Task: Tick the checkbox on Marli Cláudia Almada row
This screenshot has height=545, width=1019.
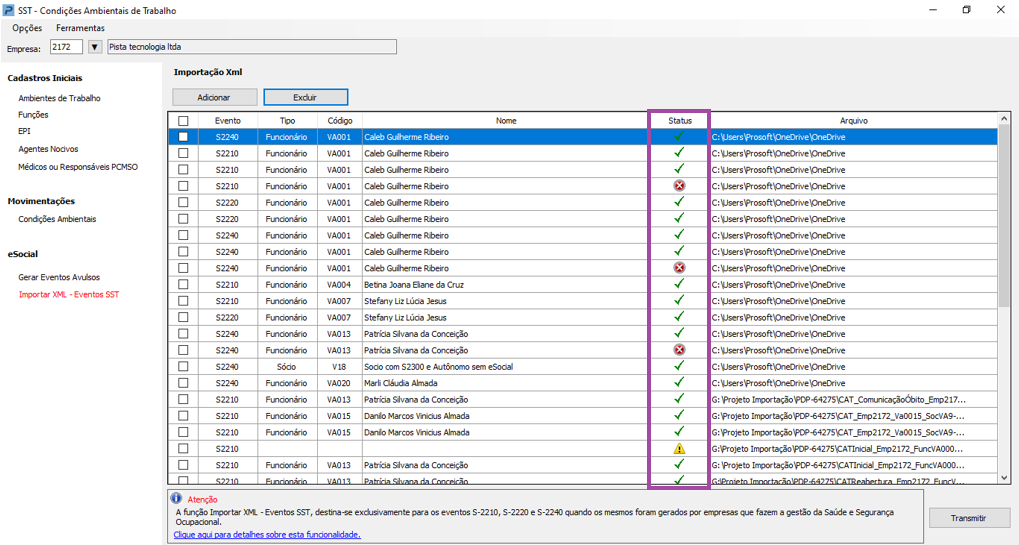Action: pyautogui.click(x=183, y=383)
